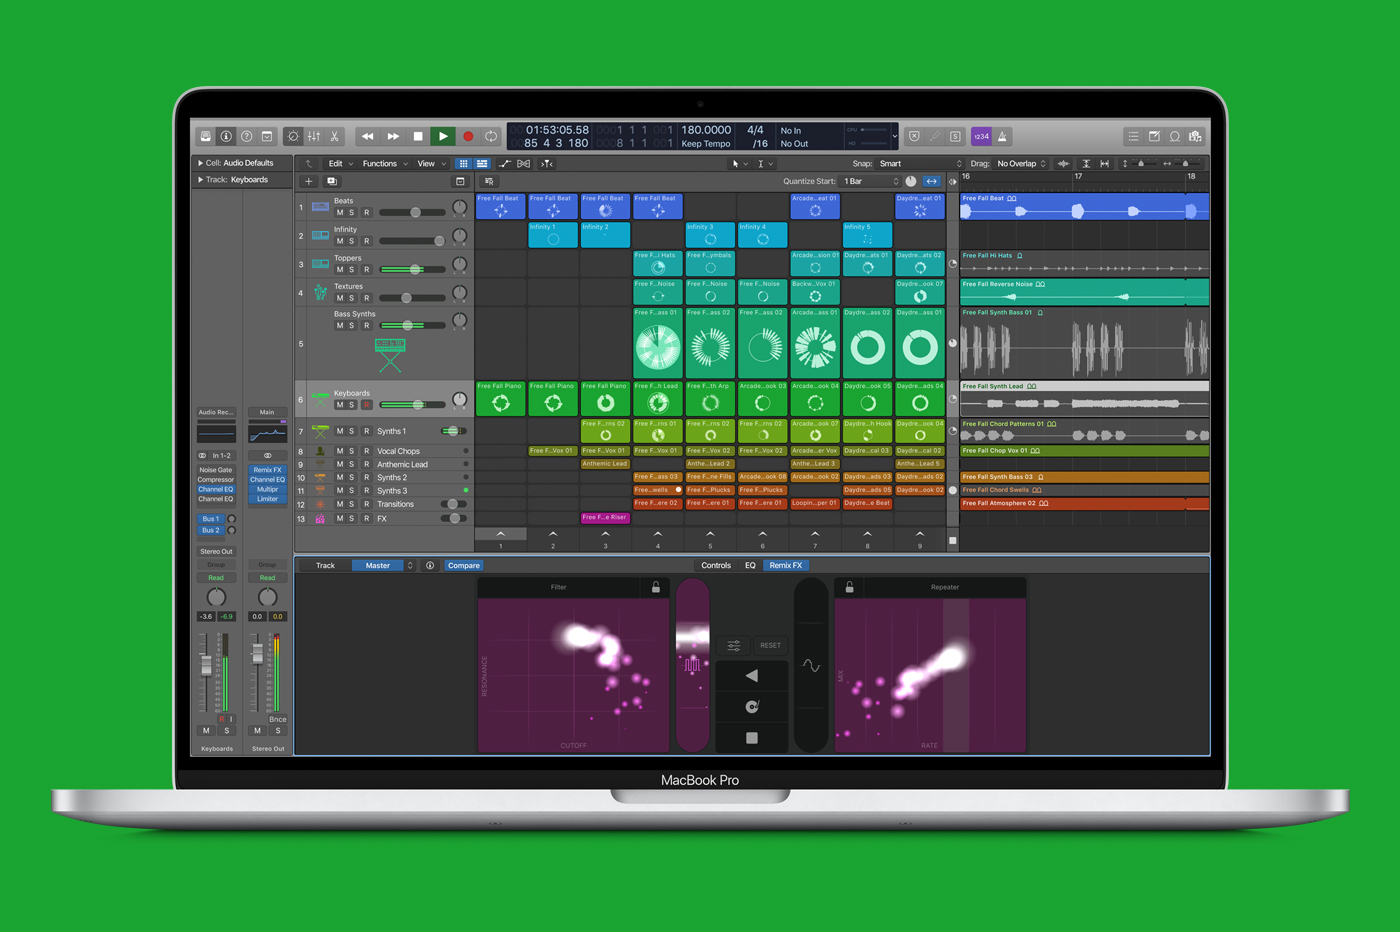
Task: Toggle Cycle mode button
Action: pyautogui.click(x=491, y=136)
